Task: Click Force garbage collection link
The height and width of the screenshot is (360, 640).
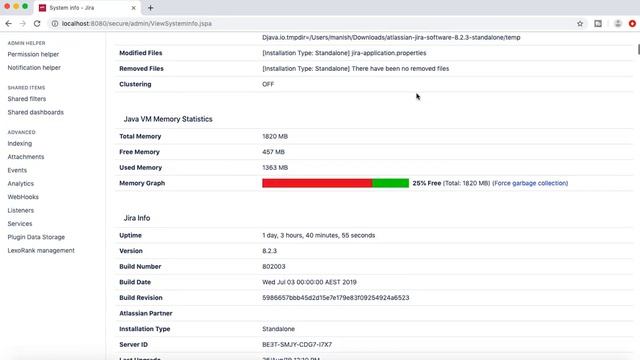Action: 530,183
